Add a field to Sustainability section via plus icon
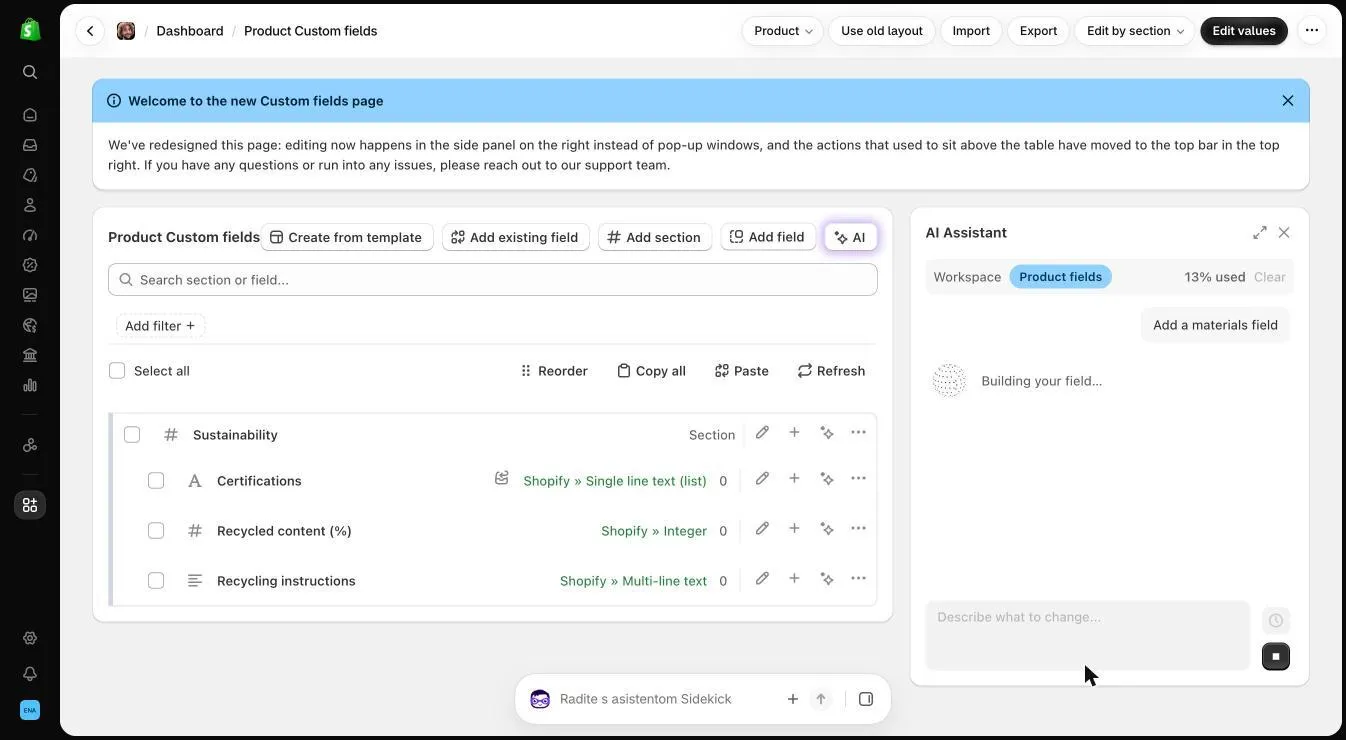Screen dimensions: 1346x740 coord(794,433)
